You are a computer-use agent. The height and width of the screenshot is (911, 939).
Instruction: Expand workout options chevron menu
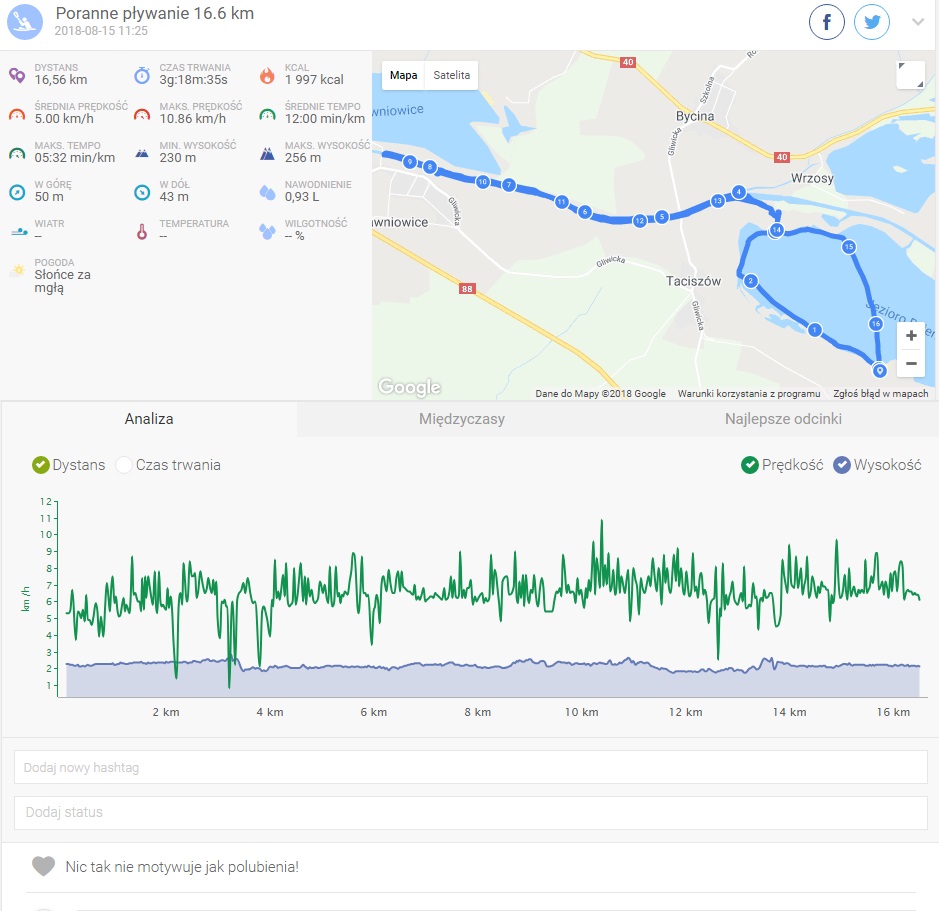tap(918, 22)
